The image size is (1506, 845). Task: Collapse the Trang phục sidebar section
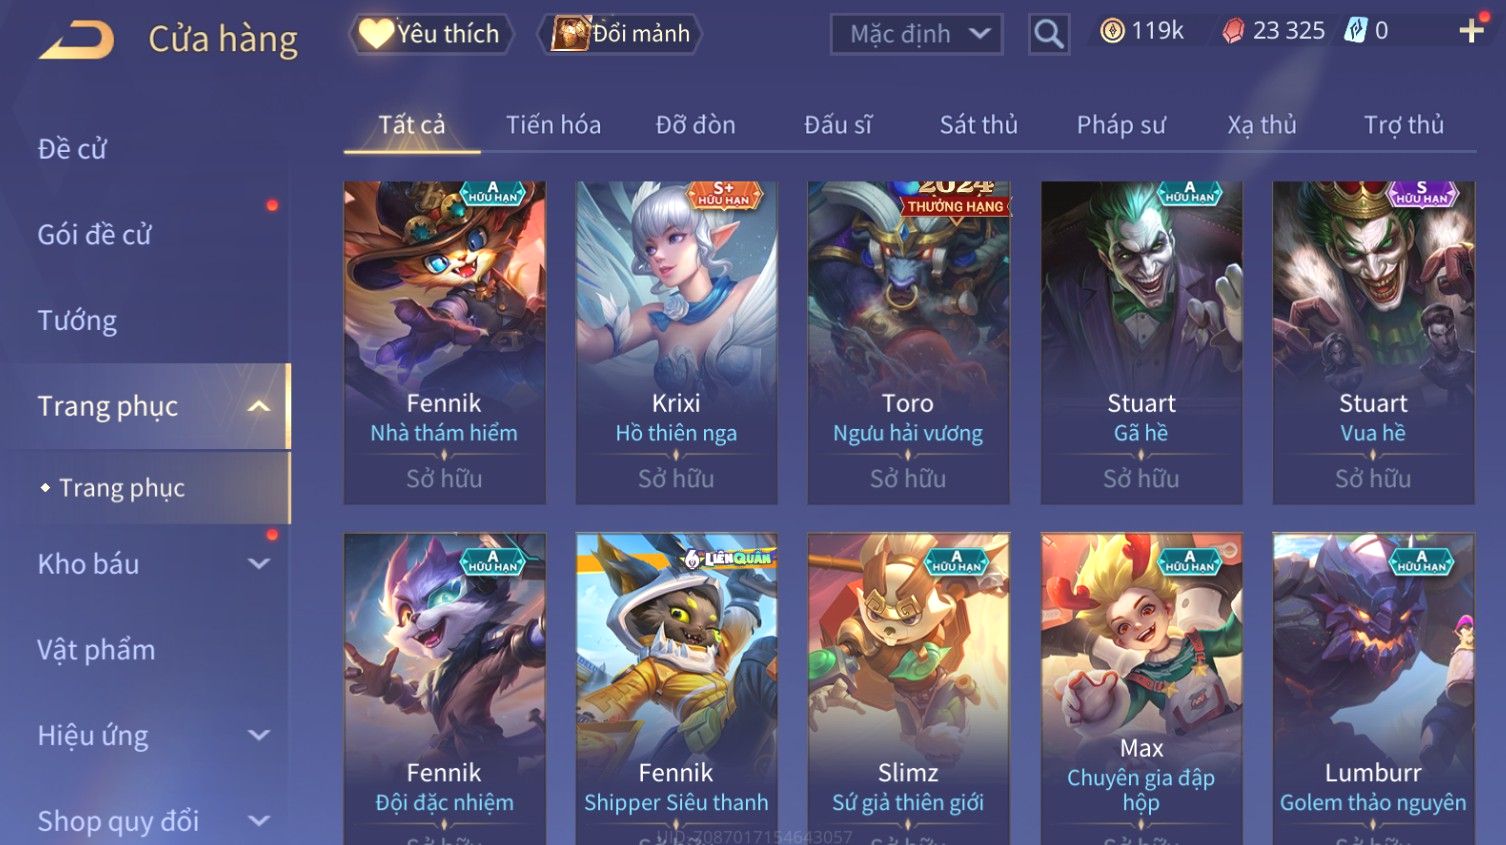[259, 406]
